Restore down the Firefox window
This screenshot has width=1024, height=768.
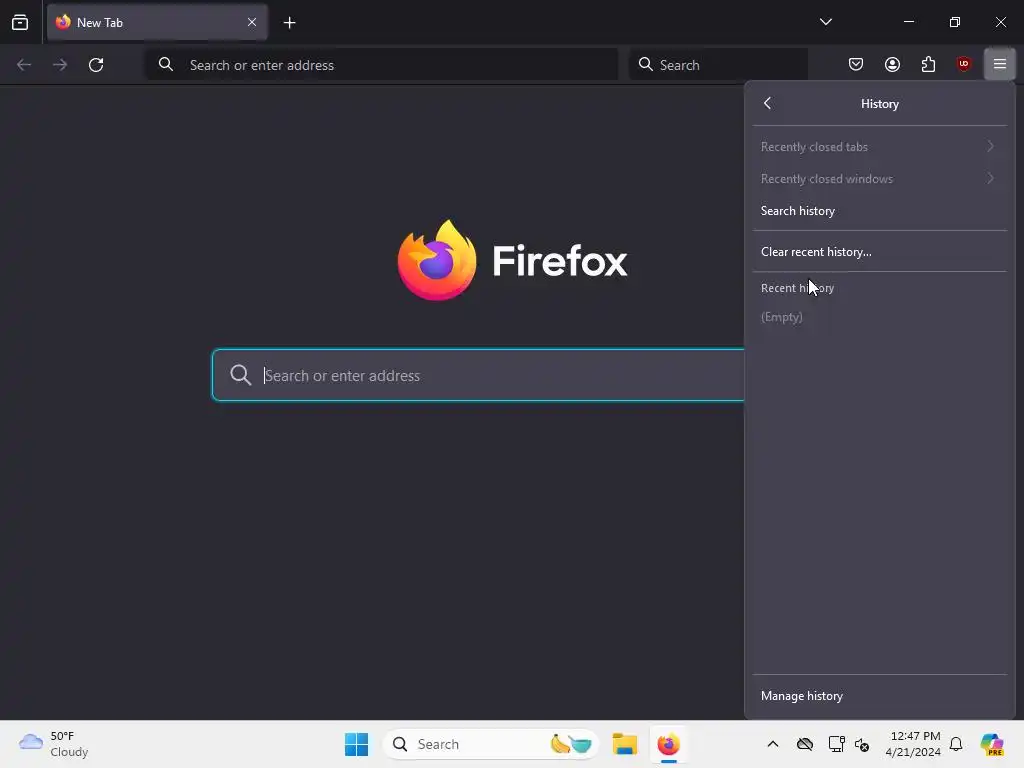955,22
